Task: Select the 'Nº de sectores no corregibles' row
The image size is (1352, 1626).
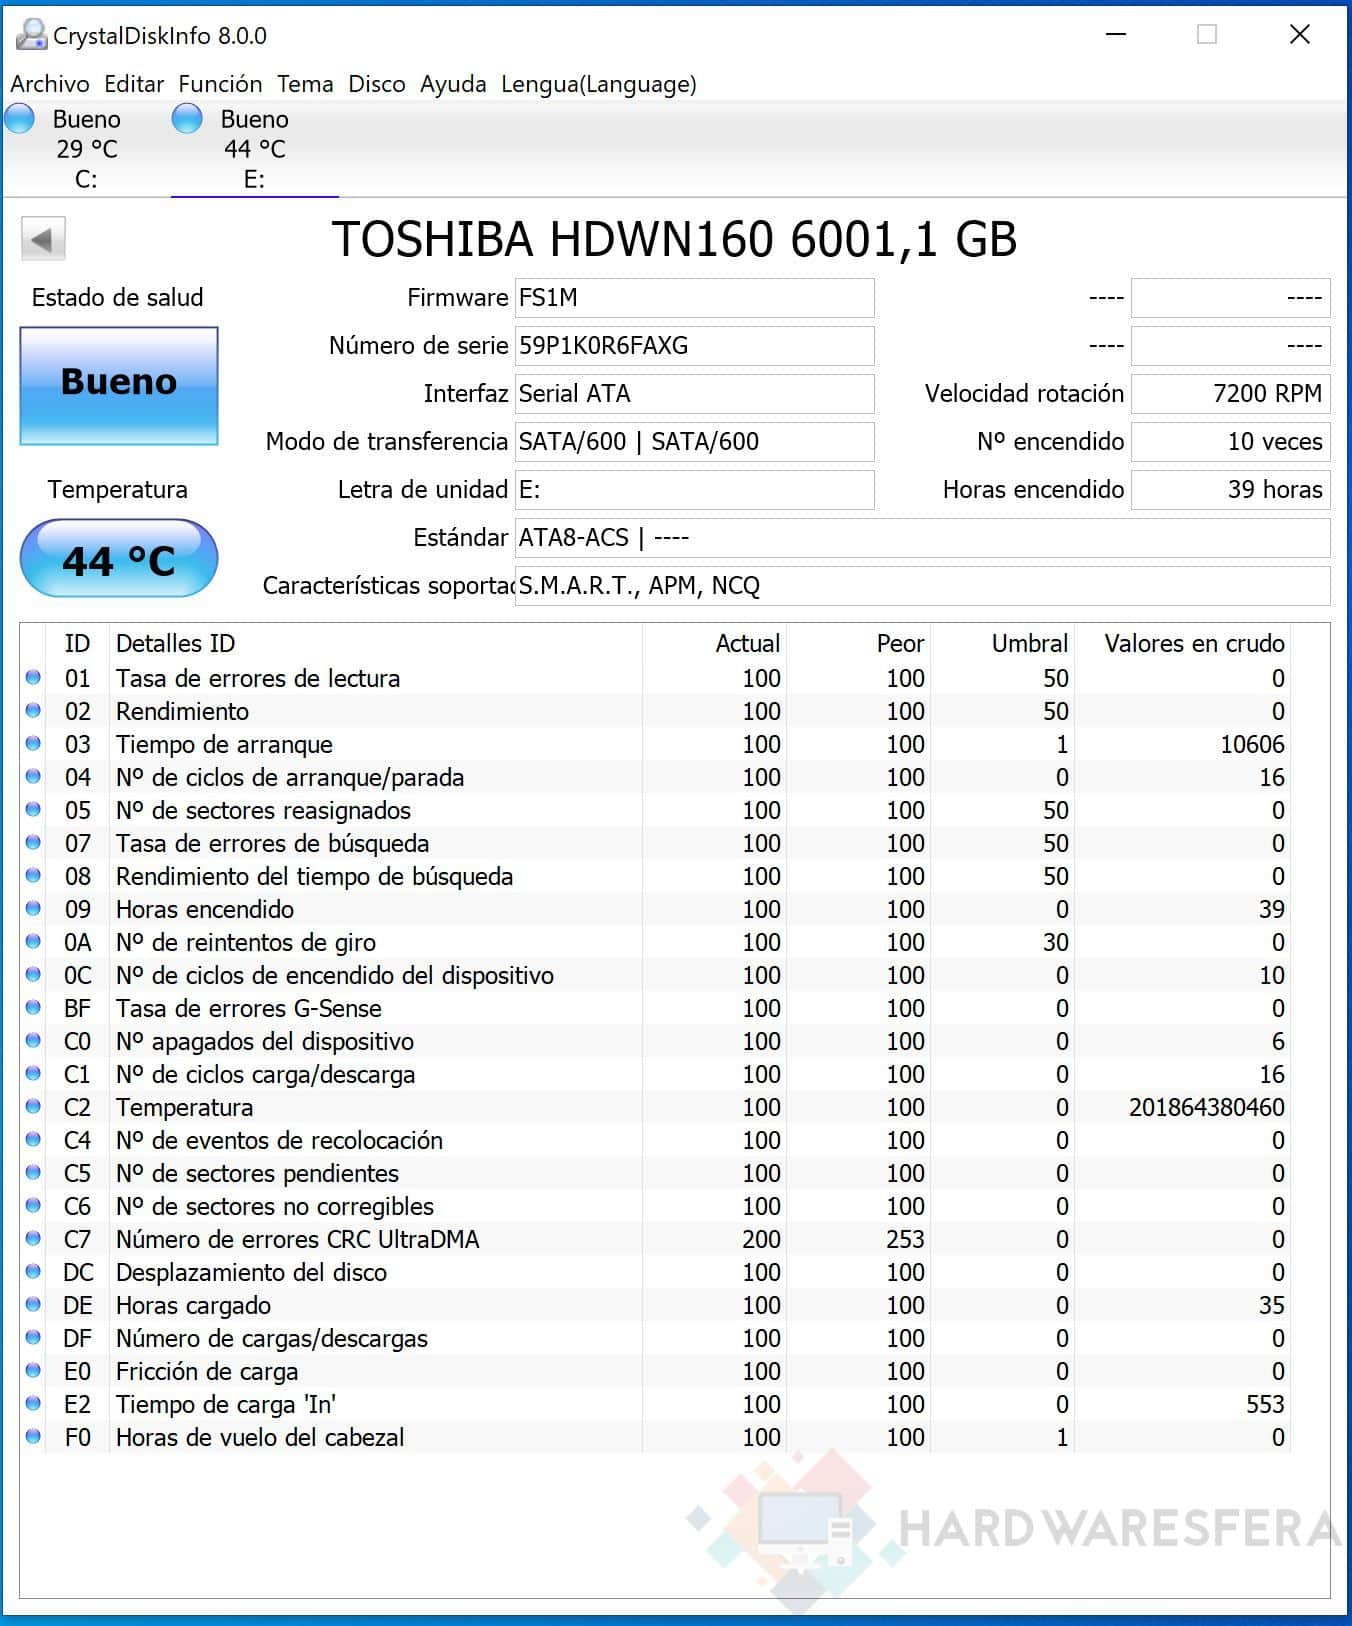Action: point(656,1206)
